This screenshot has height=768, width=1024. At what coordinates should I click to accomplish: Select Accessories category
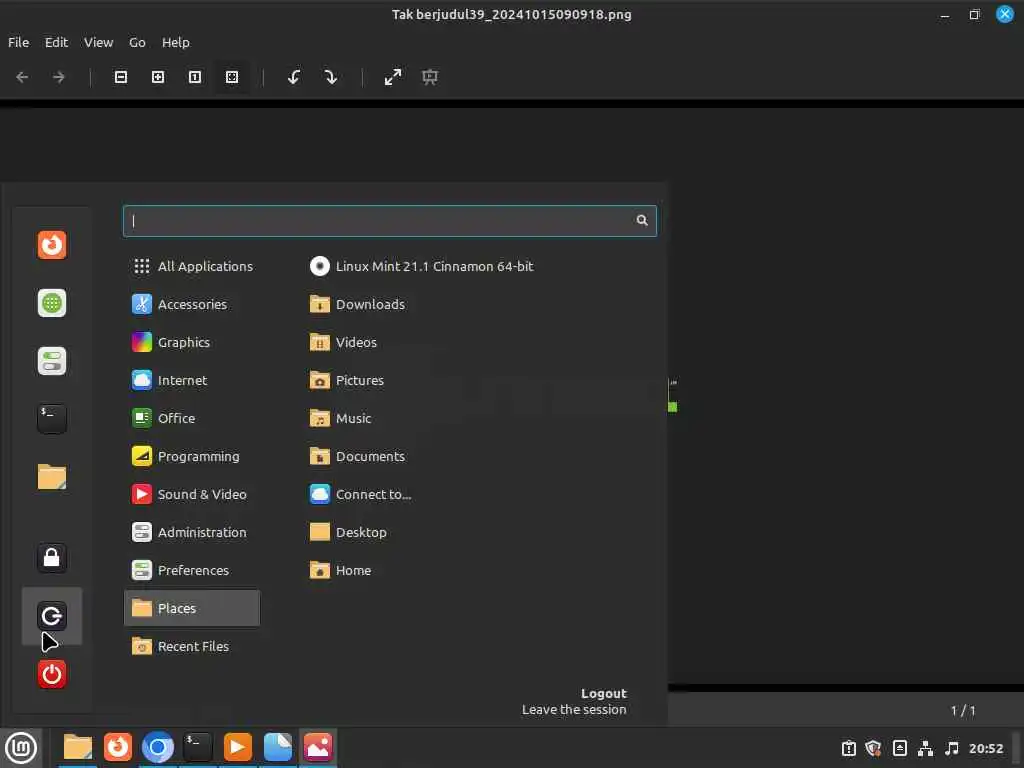(192, 304)
